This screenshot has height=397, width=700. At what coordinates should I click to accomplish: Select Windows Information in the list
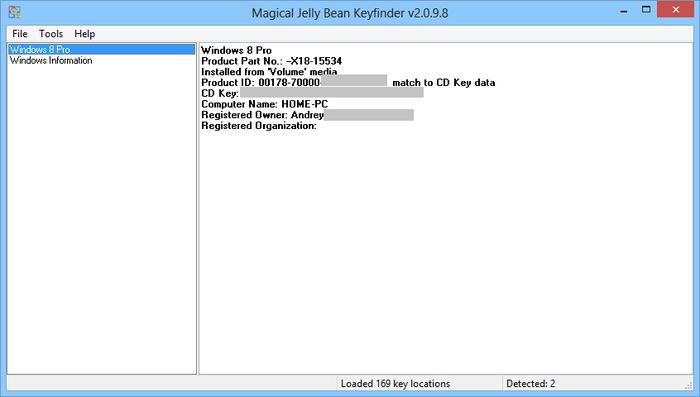click(x=51, y=60)
